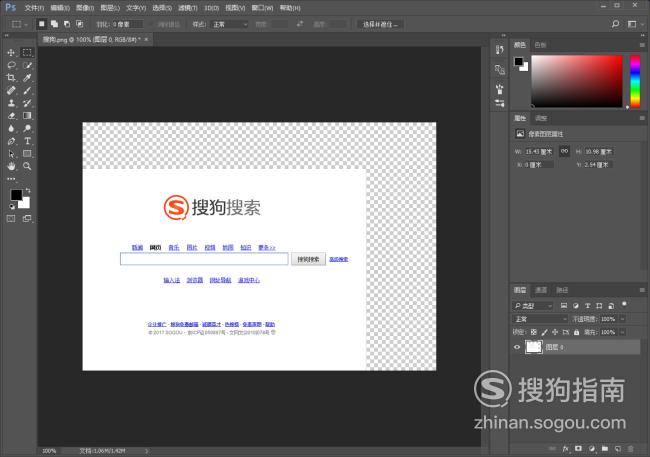Screen dimensions: 650x457
Task: Add a layer mask
Action: tap(578, 449)
